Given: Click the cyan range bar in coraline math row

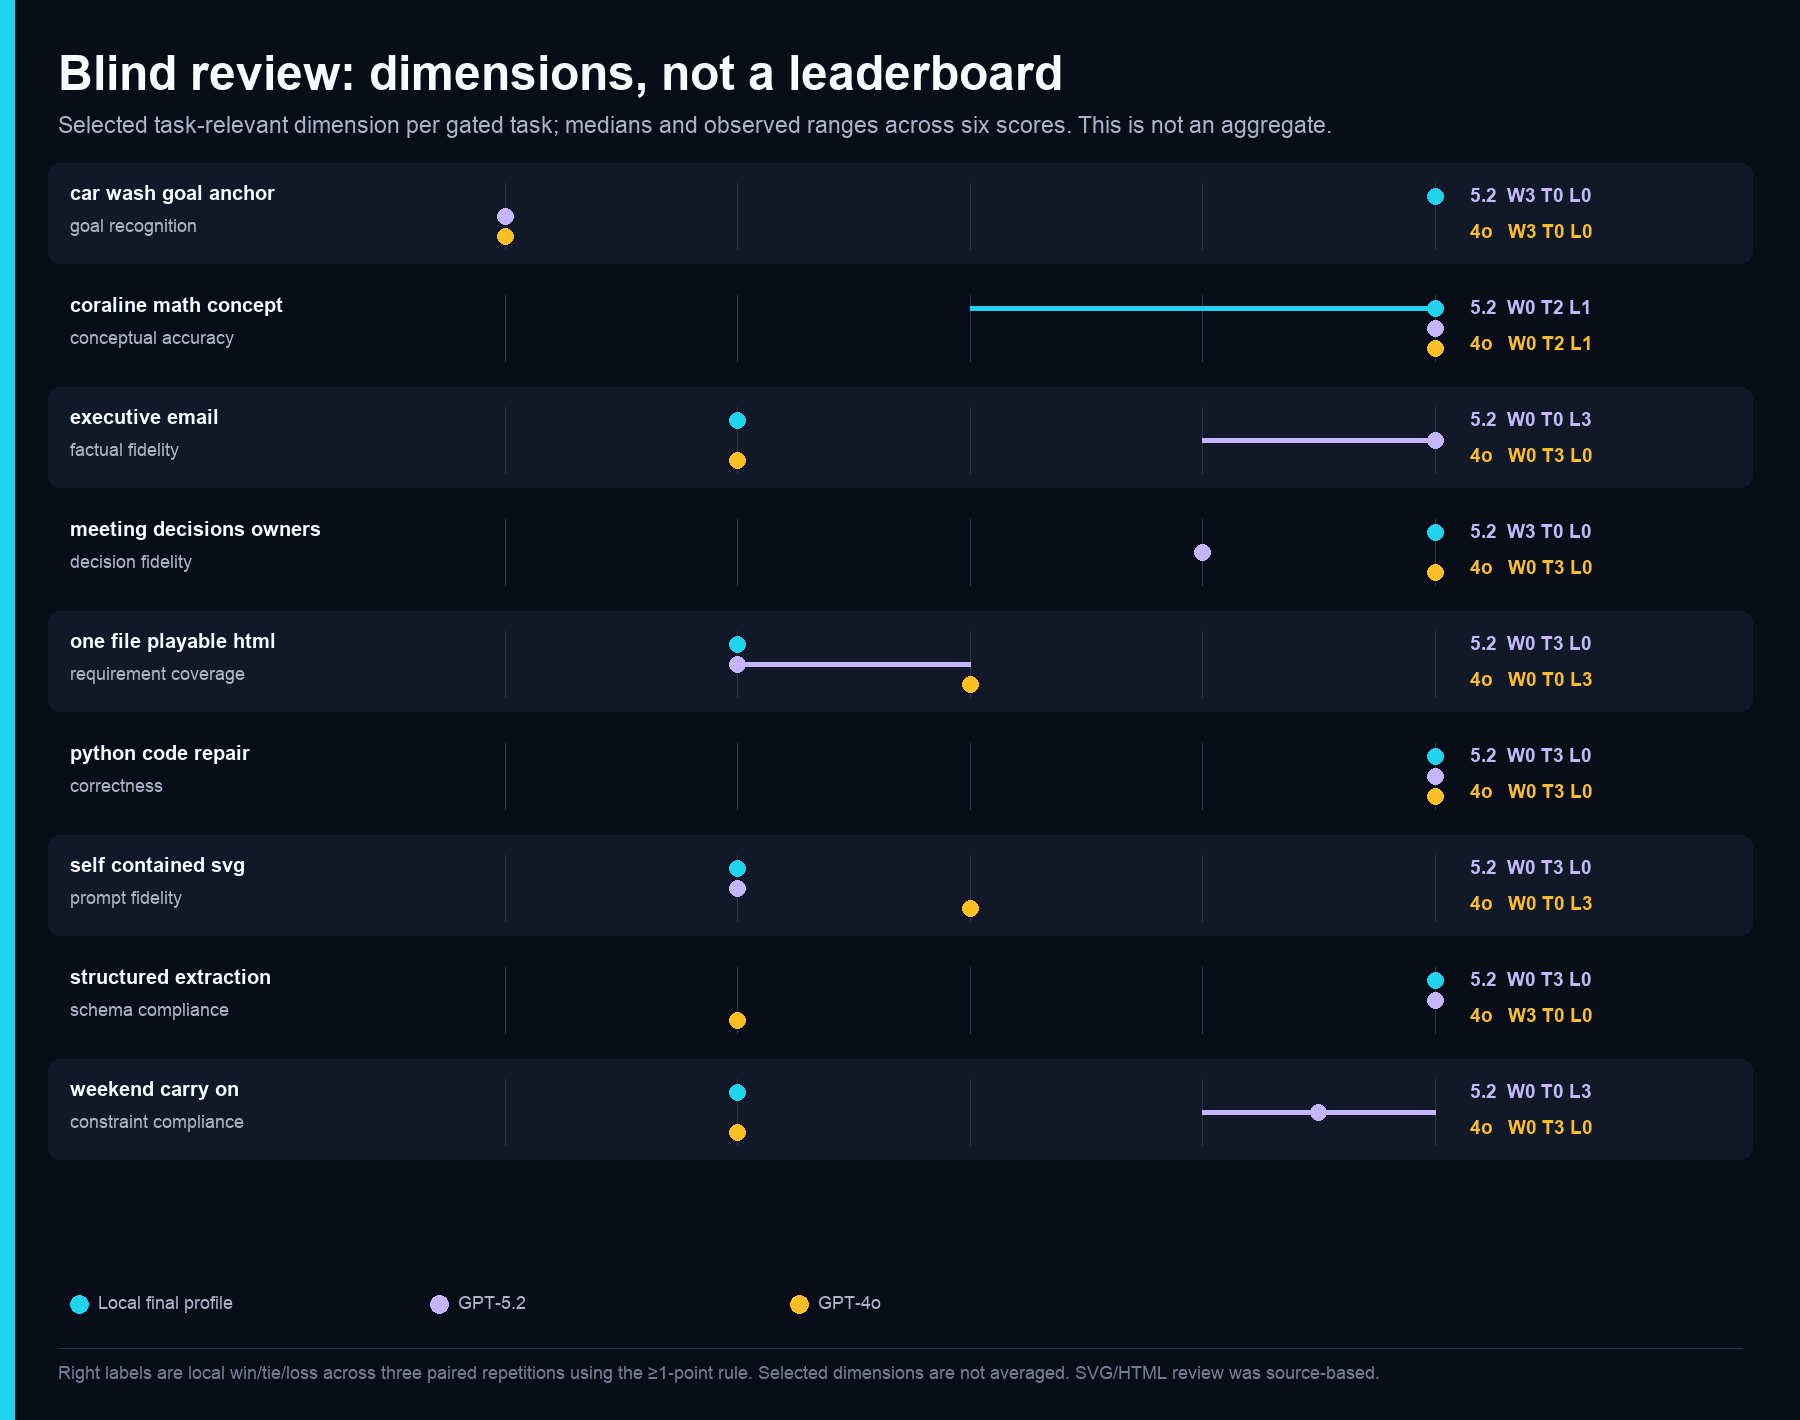Looking at the screenshot, I should point(1202,308).
